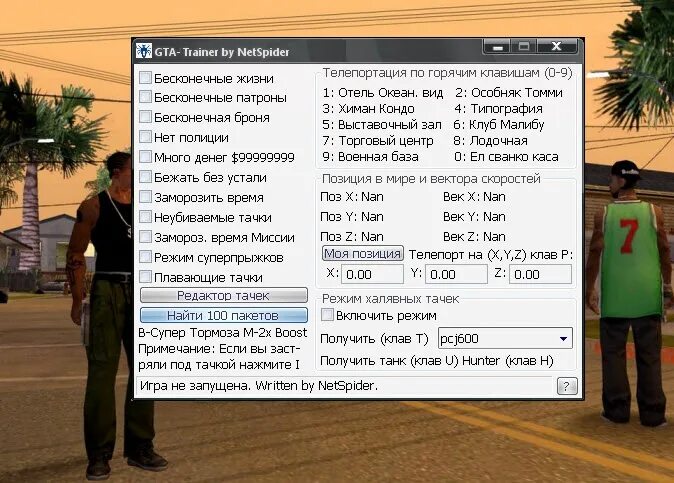
Task: Enable Режим суперпрыжков checkbox
Action: pos(146,257)
